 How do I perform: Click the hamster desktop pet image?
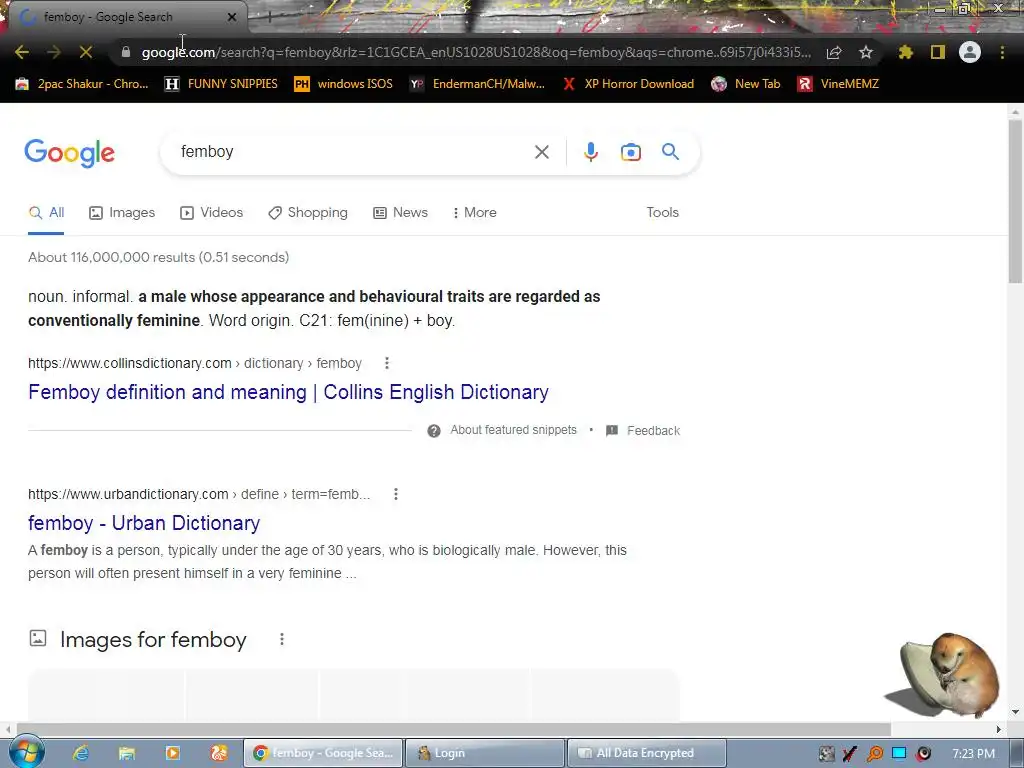(943, 675)
